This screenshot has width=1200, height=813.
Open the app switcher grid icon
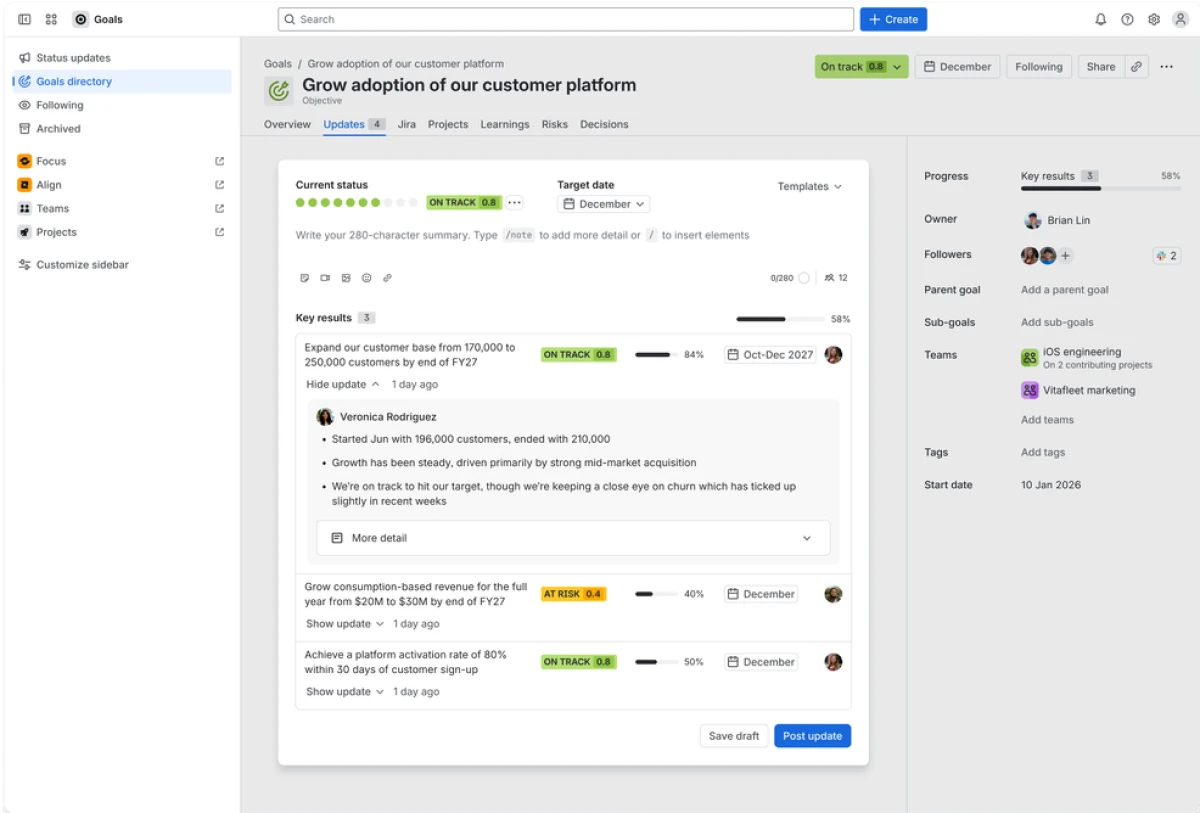50,19
